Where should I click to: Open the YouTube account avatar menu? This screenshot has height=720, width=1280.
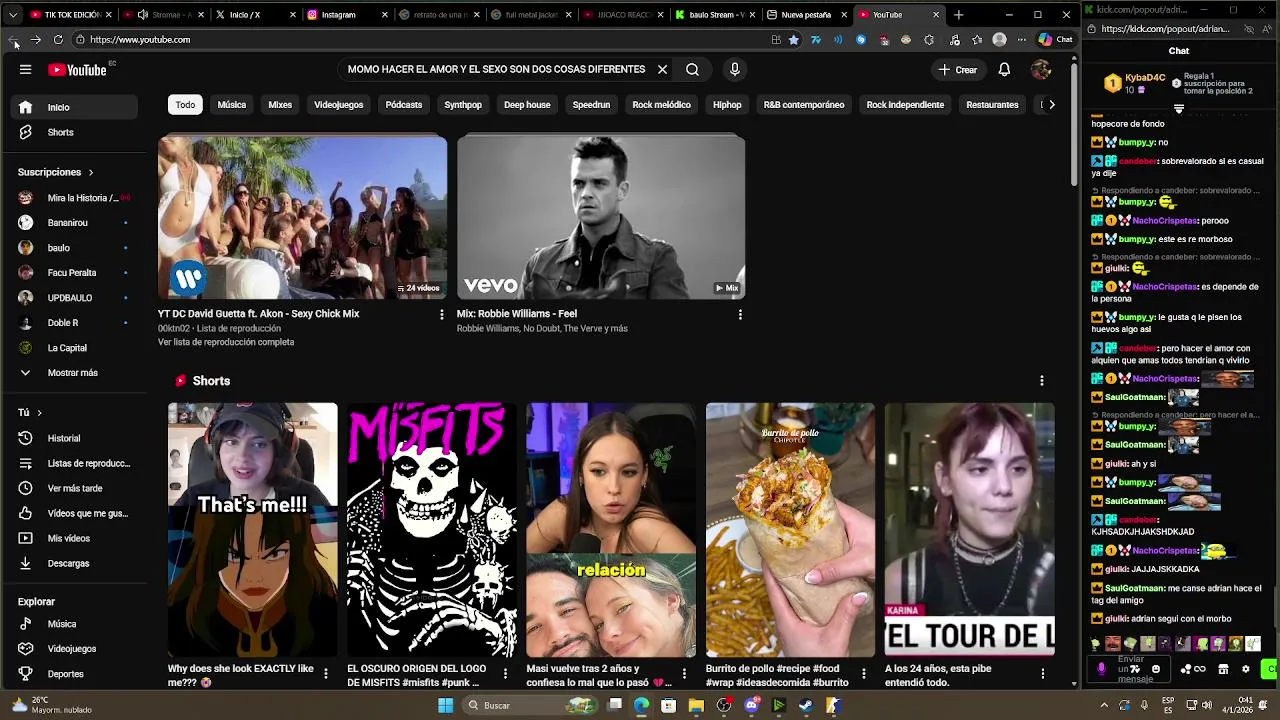pyautogui.click(x=1041, y=70)
